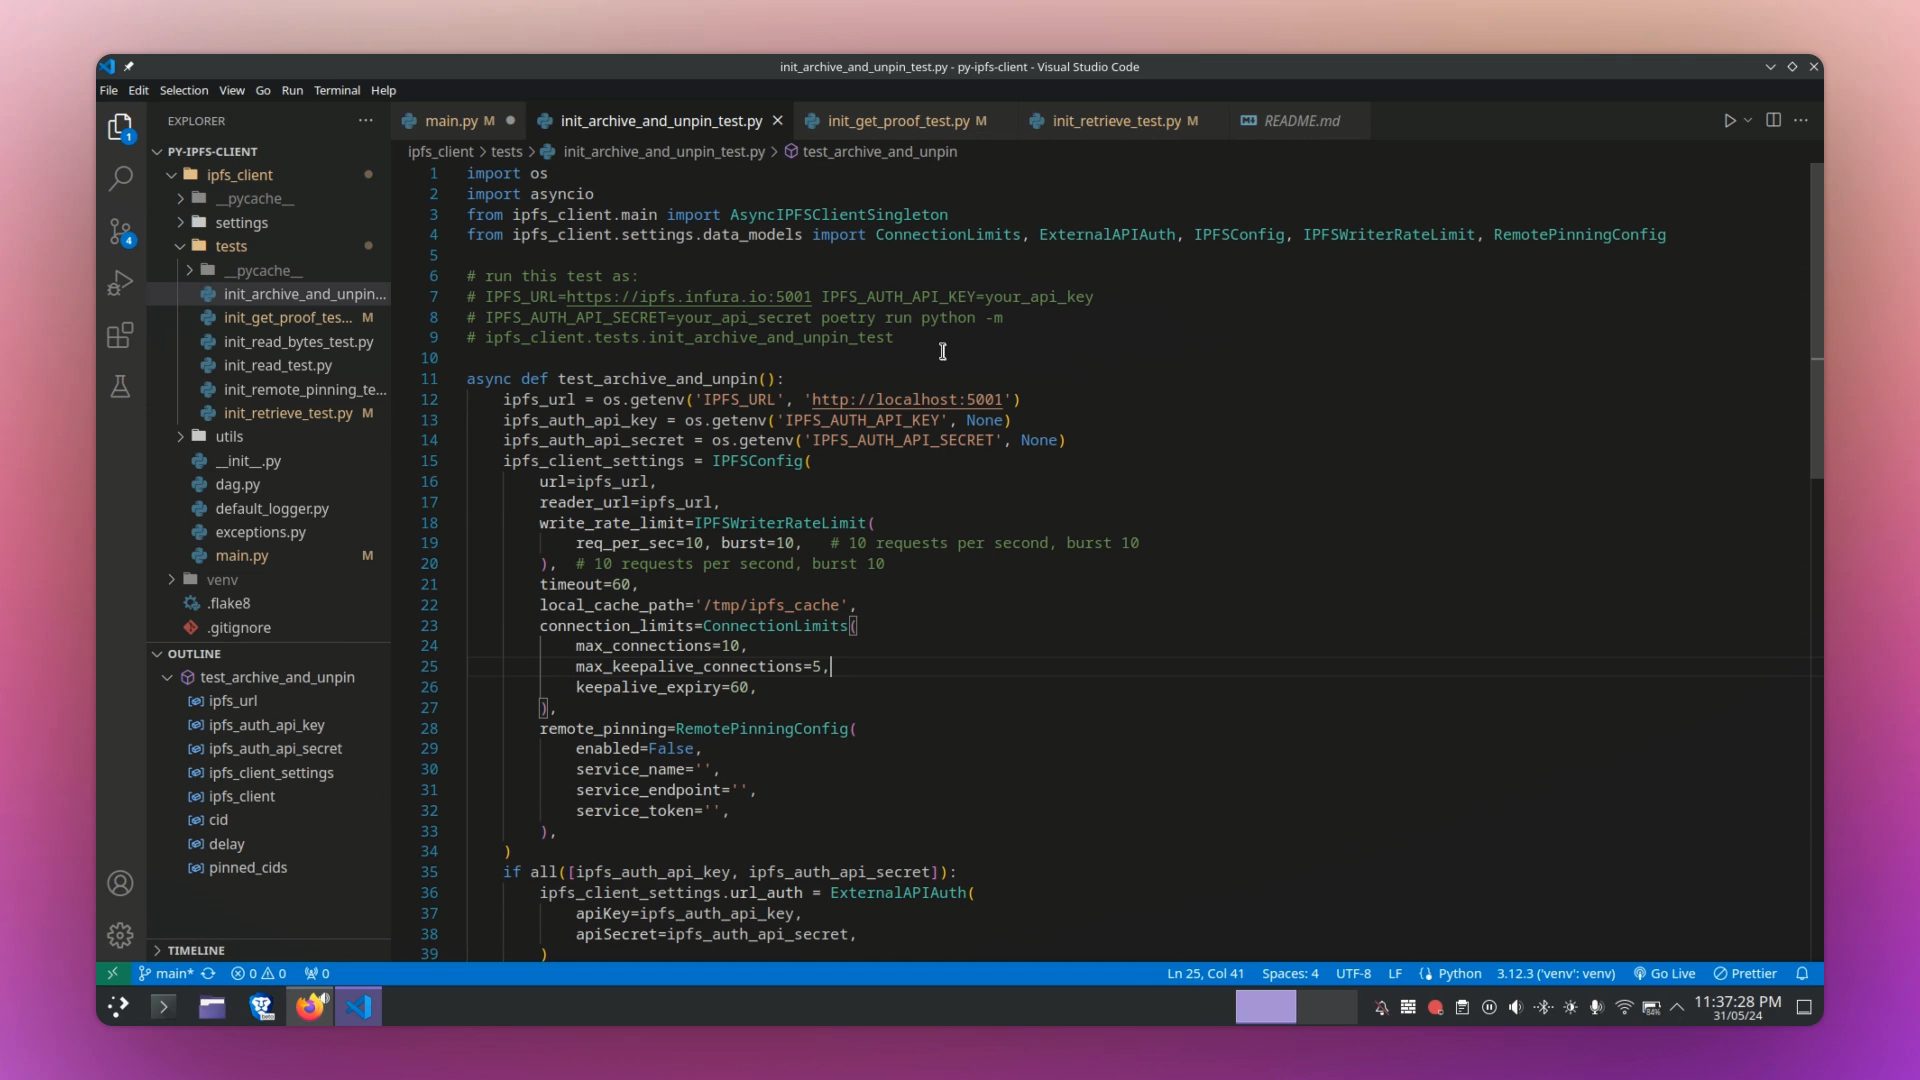Click Ln 25, Col 41 to go to a line
The image size is (1920, 1080).
coord(1205,973)
